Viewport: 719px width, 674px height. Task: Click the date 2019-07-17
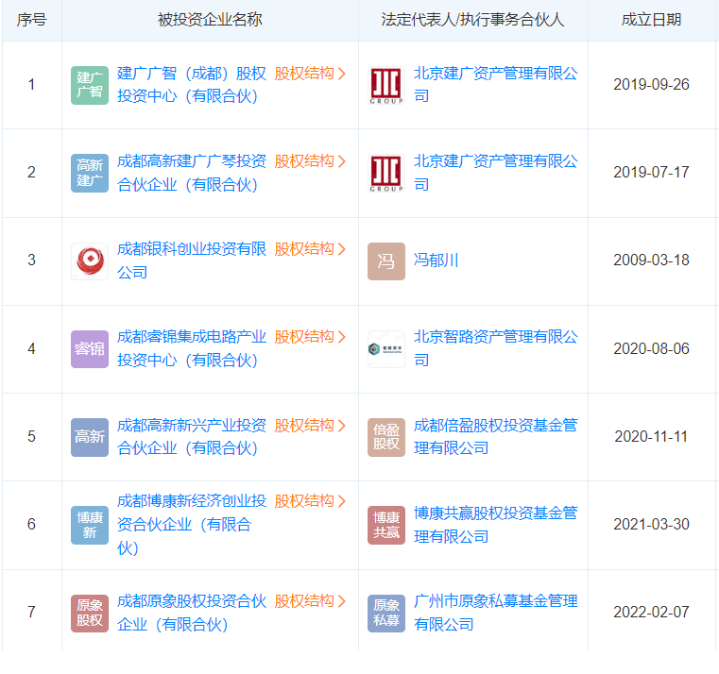point(651,172)
